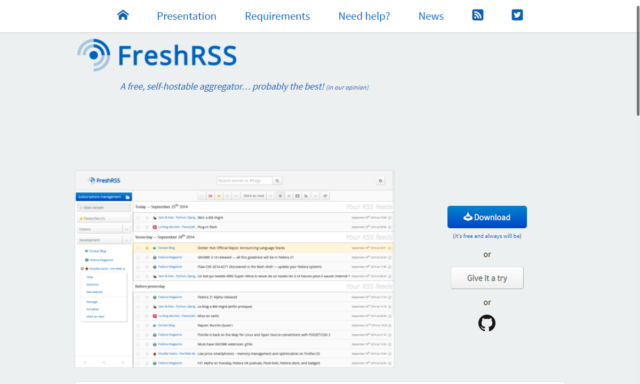This screenshot has width=640, height=384.
Task: Click the page's vertical scrollbar
Action: [x=638, y=61]
